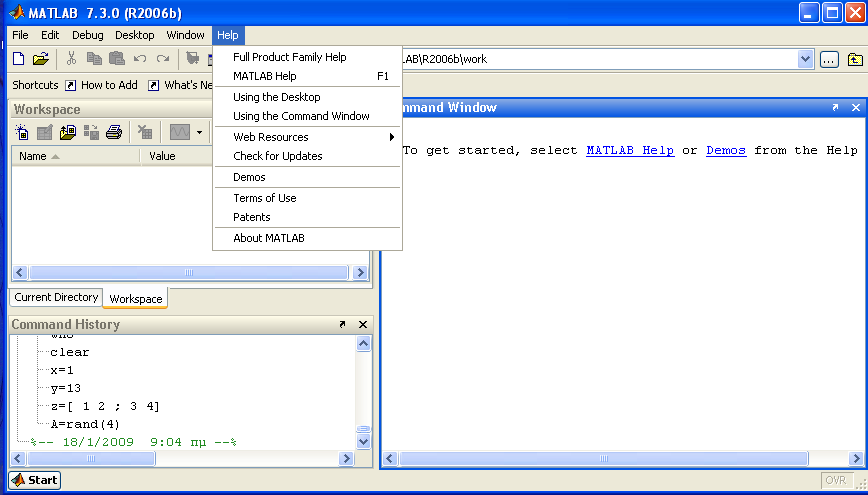Select the Workspace tab

pos(136,298)
